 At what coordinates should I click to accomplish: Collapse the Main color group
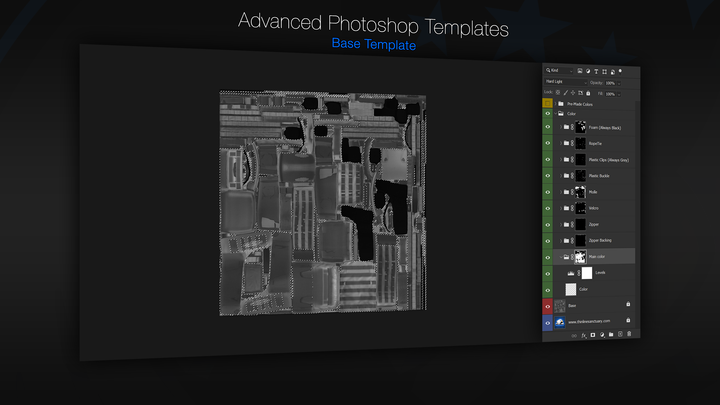561,257
